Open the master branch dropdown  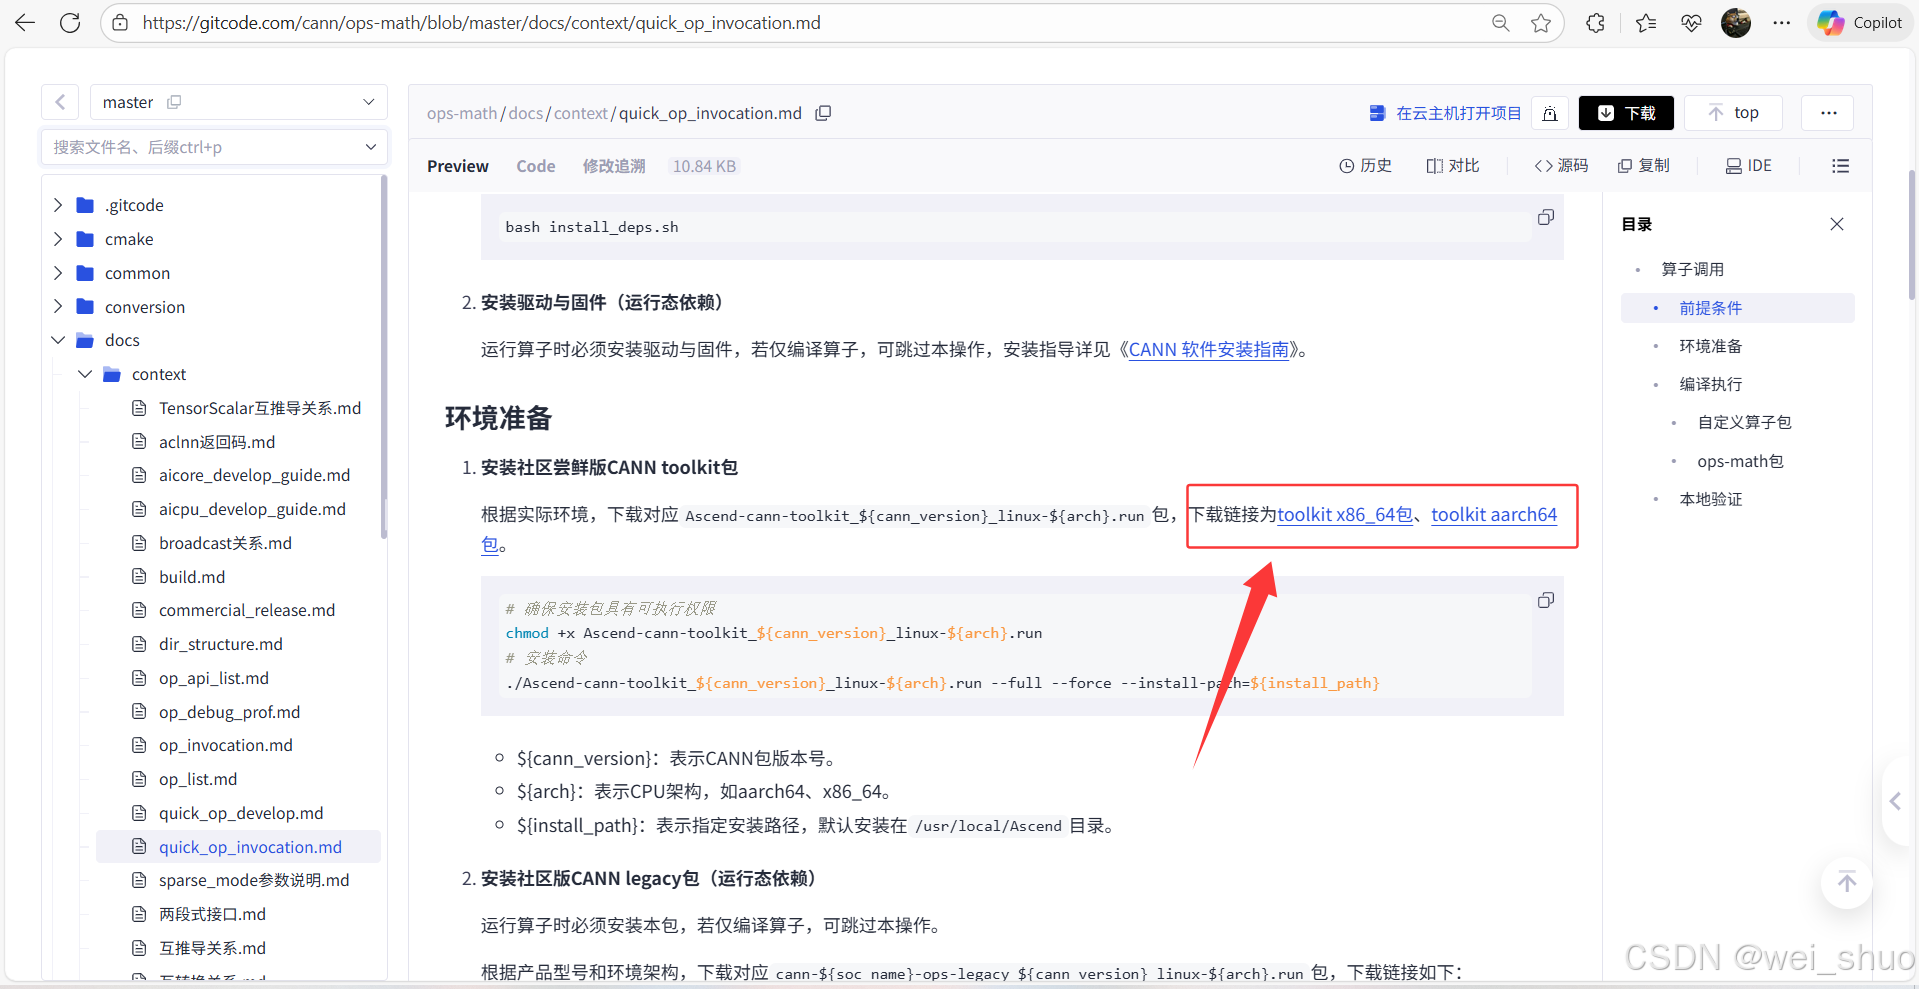[x=368, y=101]
